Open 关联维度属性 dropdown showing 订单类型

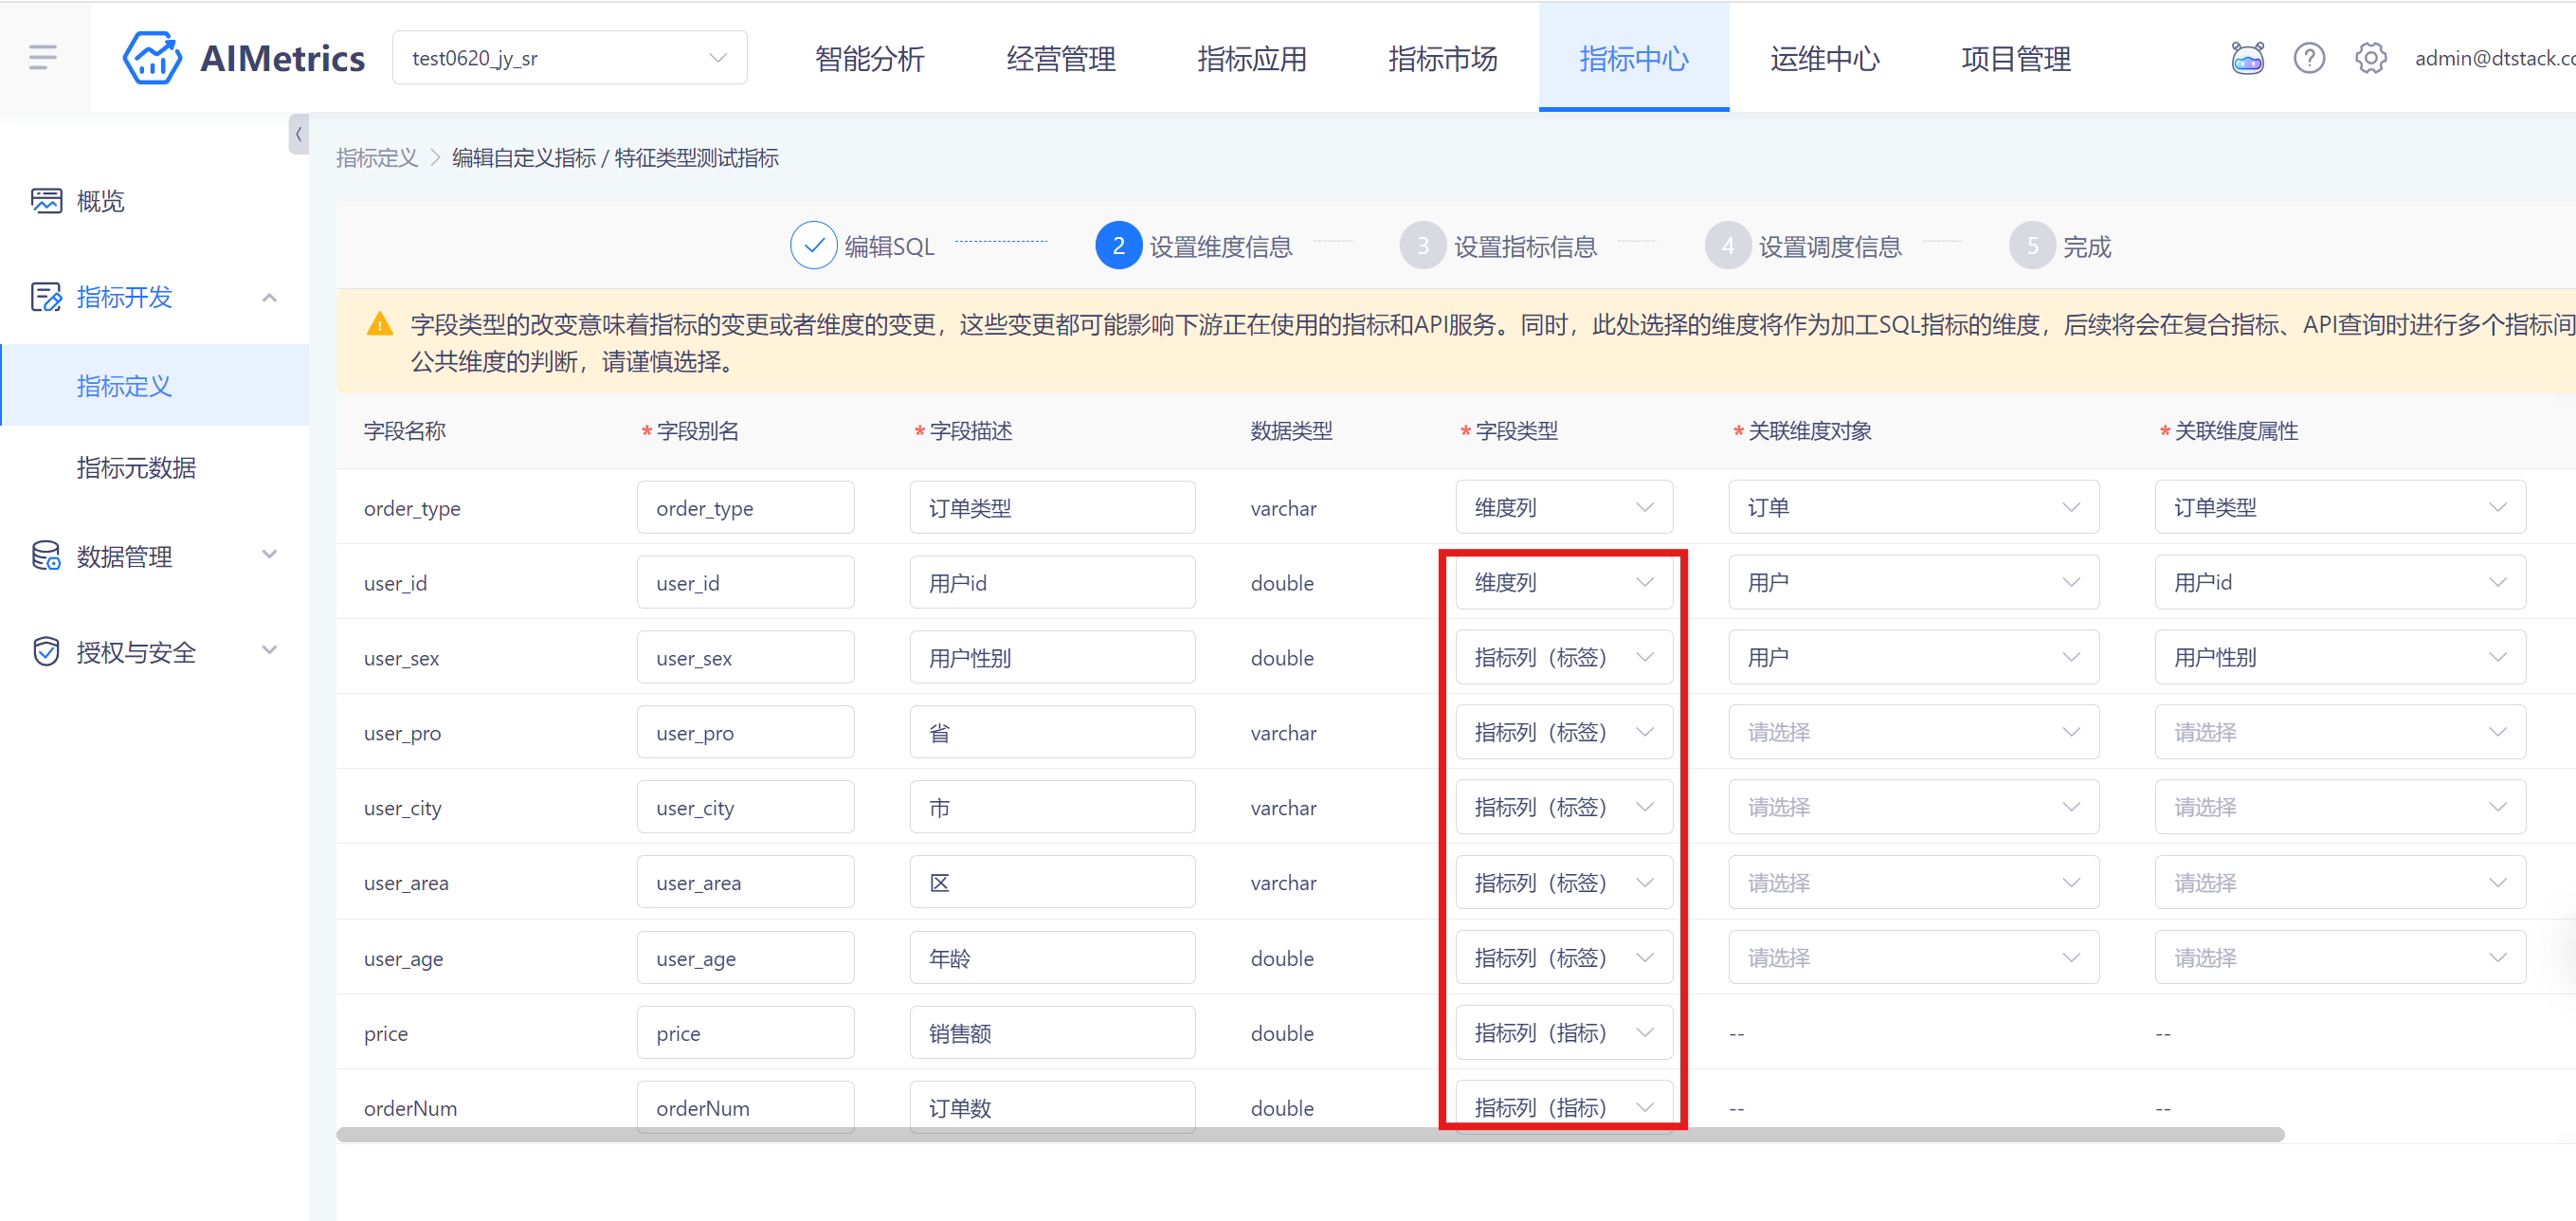pyautogui.click(x=2339, y=508)
